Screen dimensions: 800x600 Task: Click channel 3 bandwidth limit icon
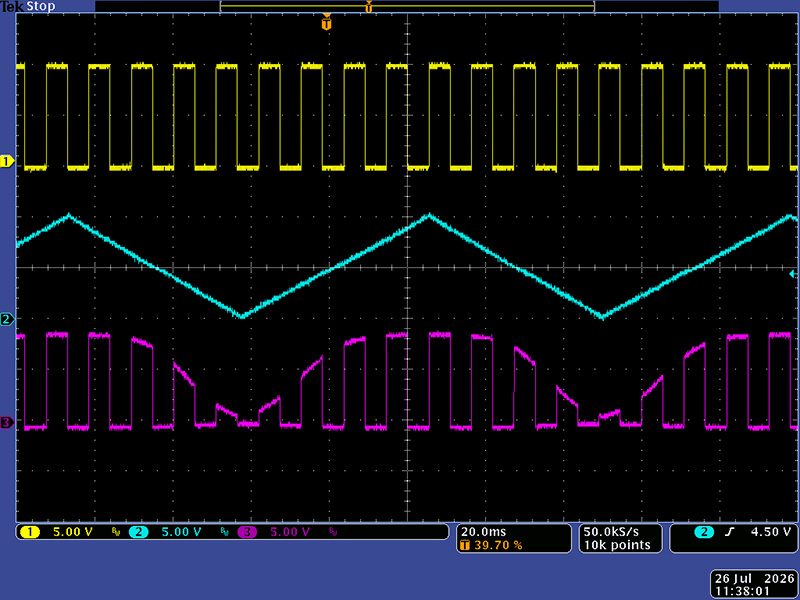click(x=333, y=532)
